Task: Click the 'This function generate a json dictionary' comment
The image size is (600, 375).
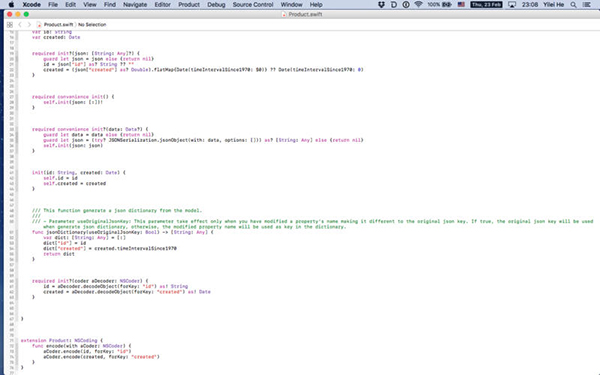Action: click(117, 210)
